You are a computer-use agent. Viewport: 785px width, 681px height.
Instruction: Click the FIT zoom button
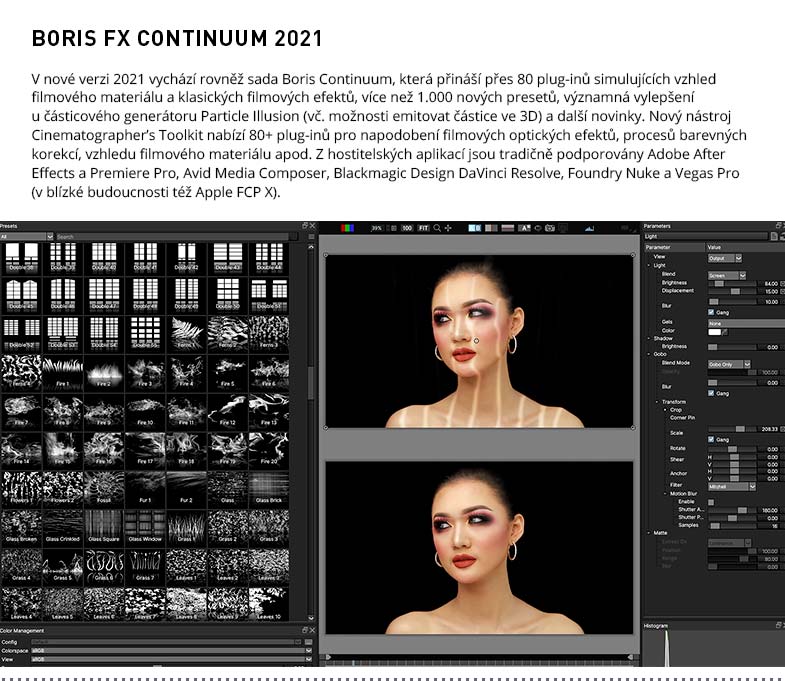pos(424,228)
